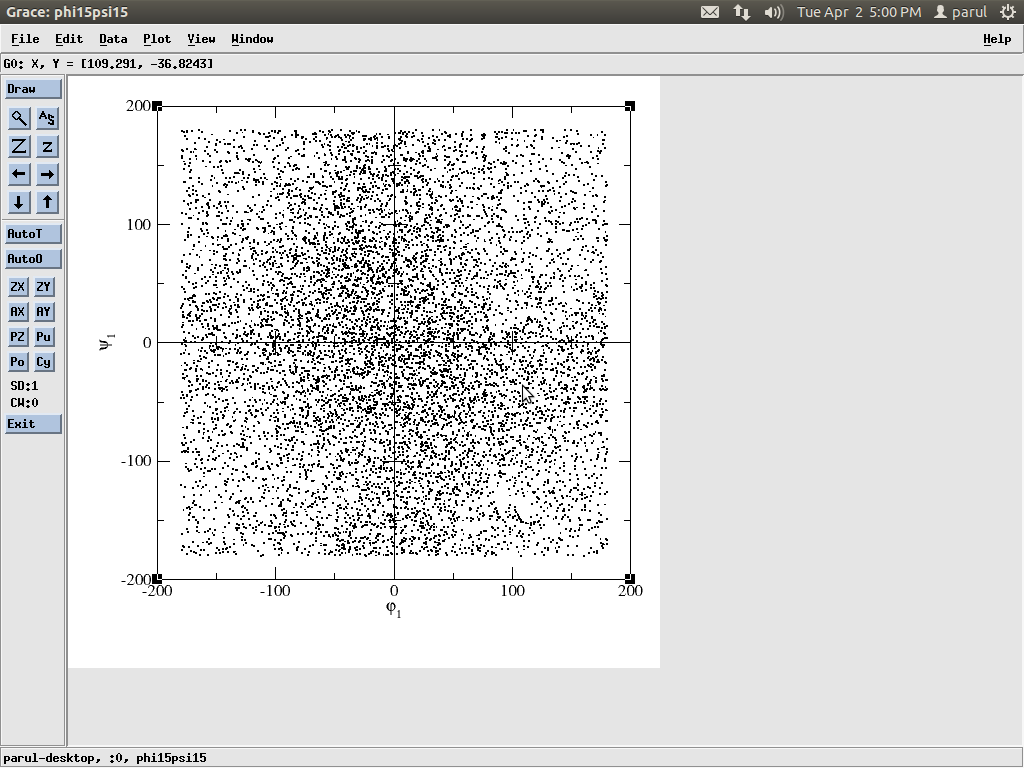
Task: Click the AutoT autotick button
Action: pos(33,234)
